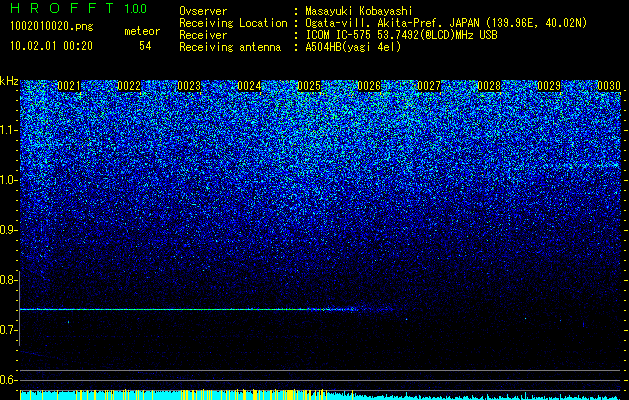Click the 0023 time marker

(x=189, y=86)
